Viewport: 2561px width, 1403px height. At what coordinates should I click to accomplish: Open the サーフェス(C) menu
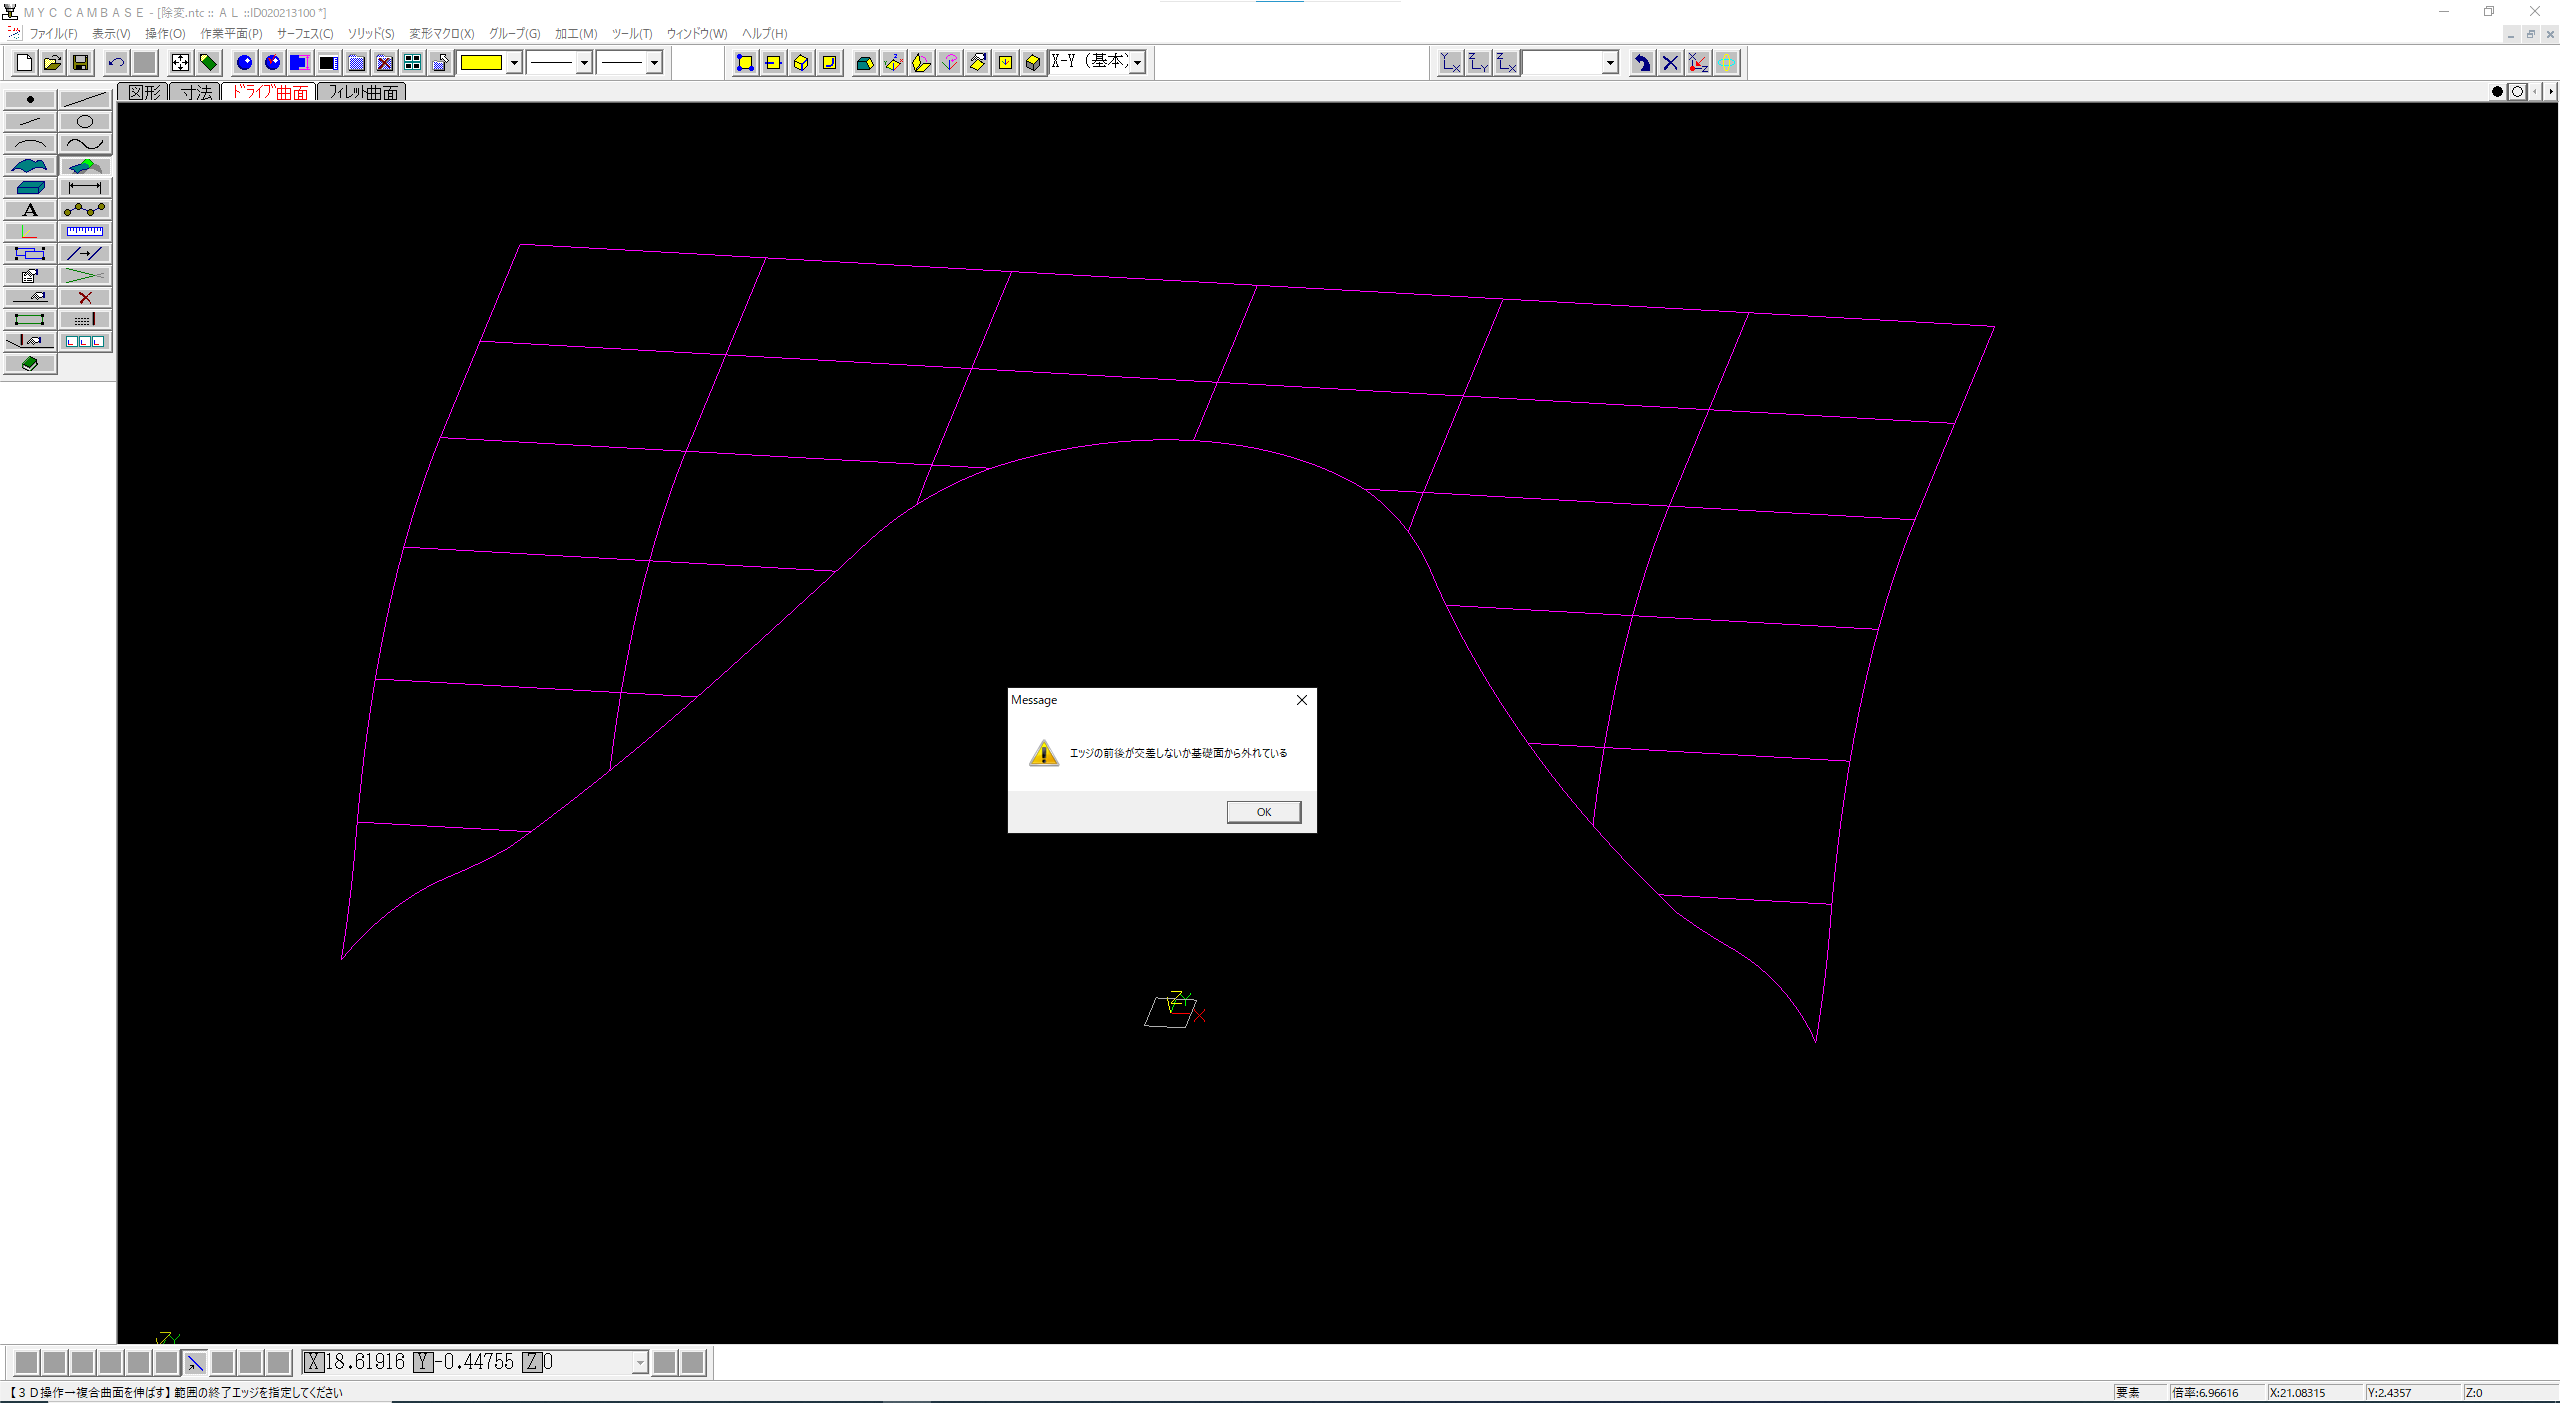tap(305, 33)
